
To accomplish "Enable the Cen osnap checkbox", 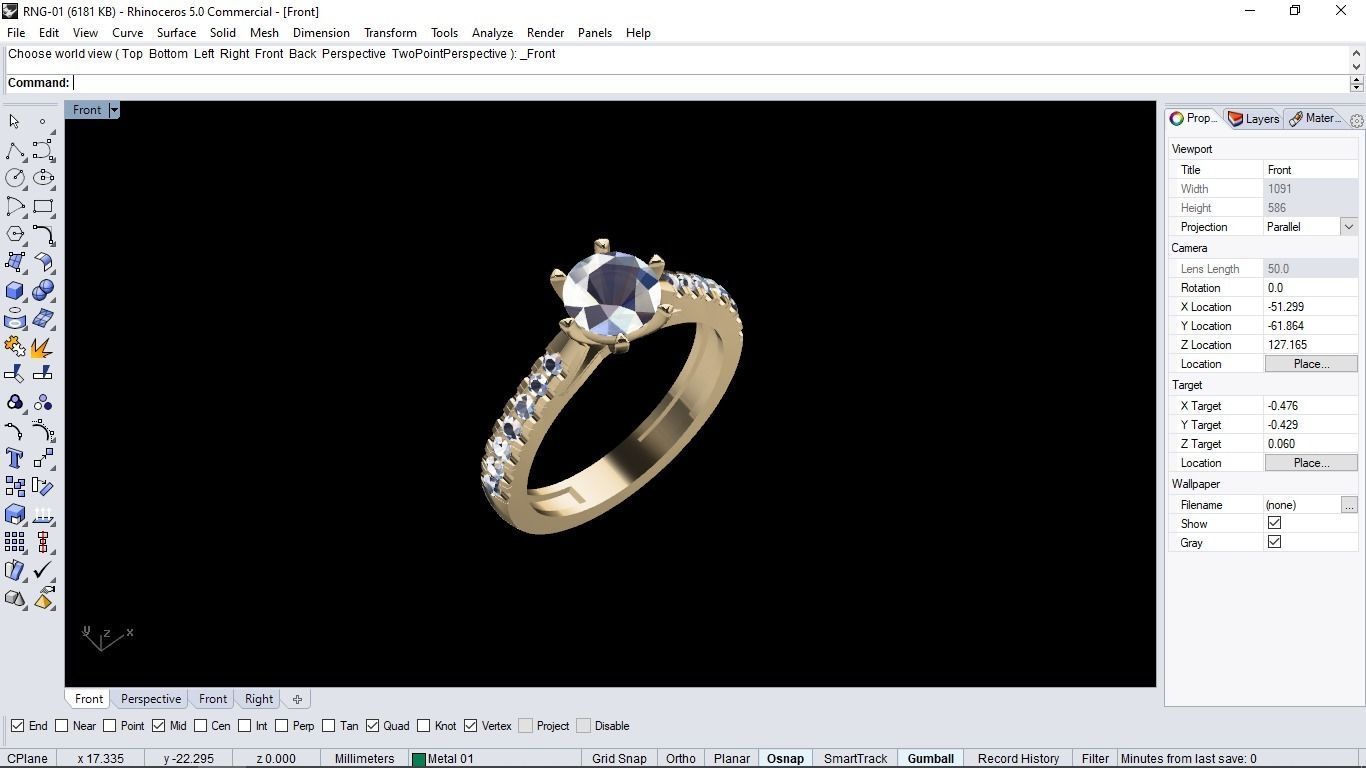I will pos(200,726).
